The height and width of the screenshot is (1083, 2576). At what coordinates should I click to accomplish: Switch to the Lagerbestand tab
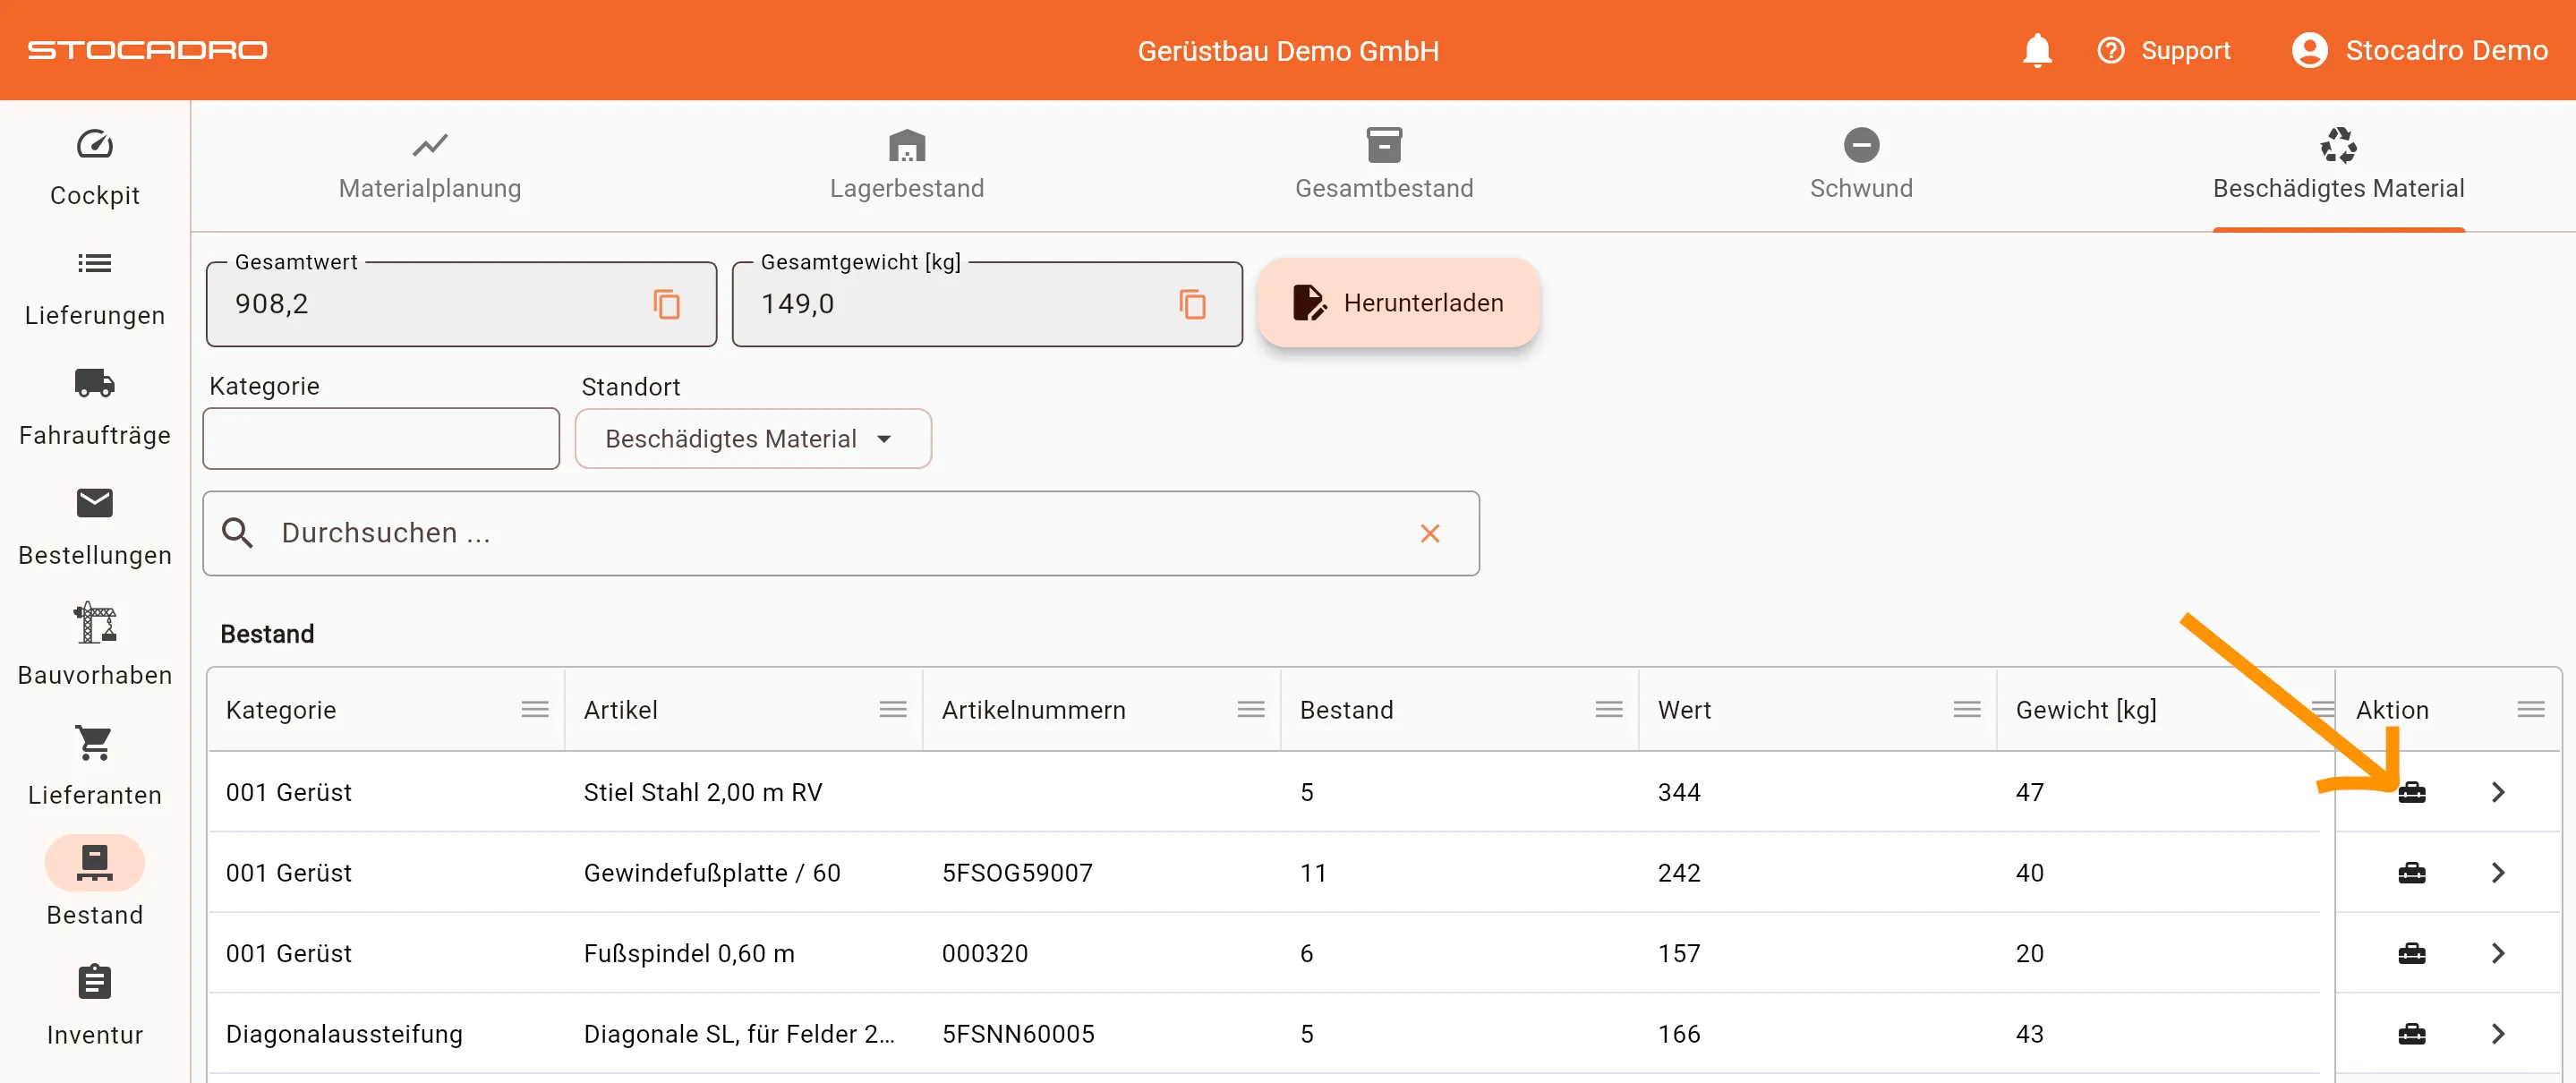click(x=906, y=166)
